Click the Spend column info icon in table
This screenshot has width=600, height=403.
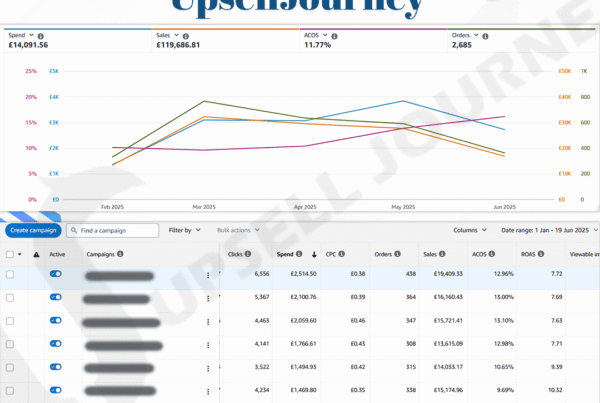[x=299, y=254]
